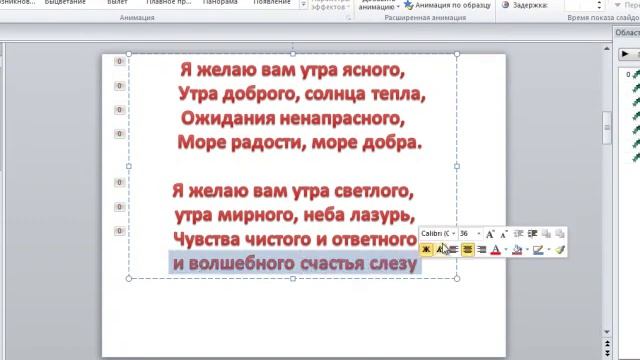Select animation marker beside 'Море радости, море добра'
Image resolution: width=640 pixels, height=360 pixels.
coord(119,134)
